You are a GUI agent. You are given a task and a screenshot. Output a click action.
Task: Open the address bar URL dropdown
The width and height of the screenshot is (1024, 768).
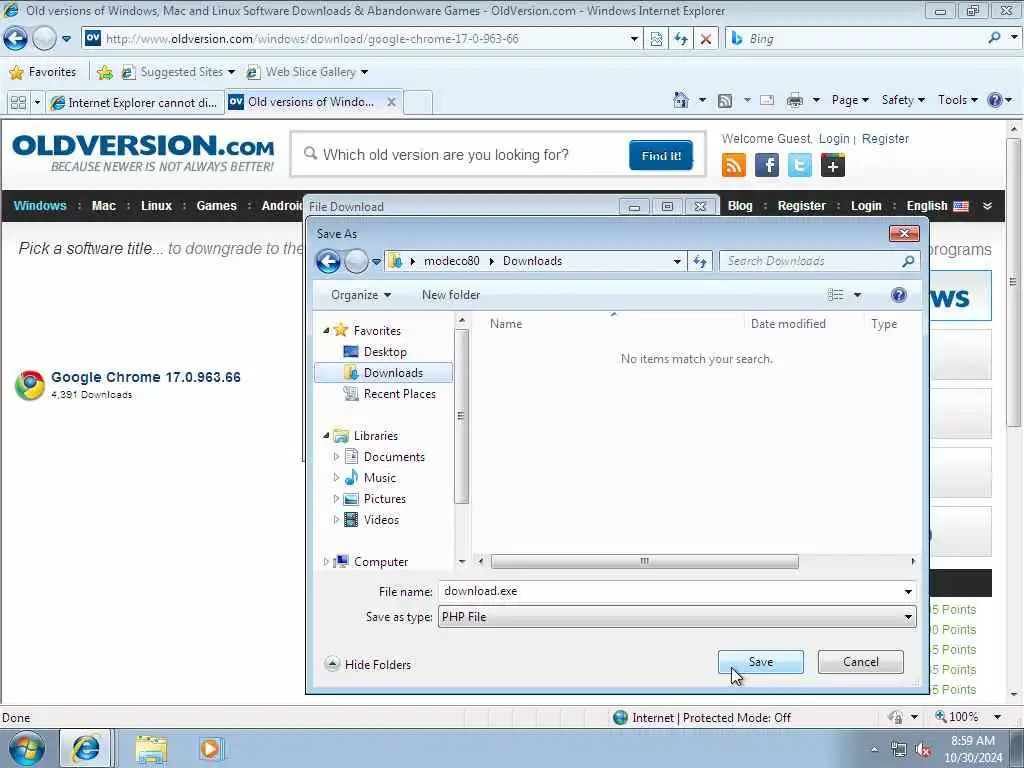(633, 39)
